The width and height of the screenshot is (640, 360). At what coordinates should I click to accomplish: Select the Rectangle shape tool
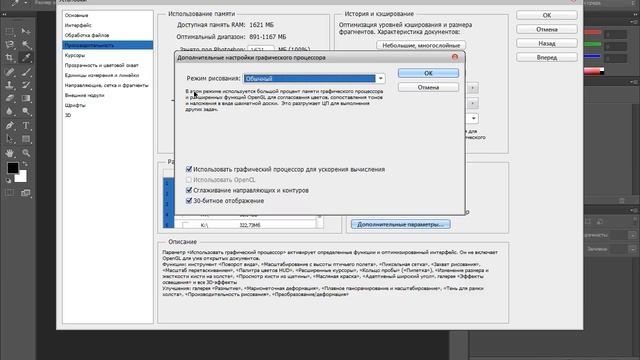coord(26,139)
